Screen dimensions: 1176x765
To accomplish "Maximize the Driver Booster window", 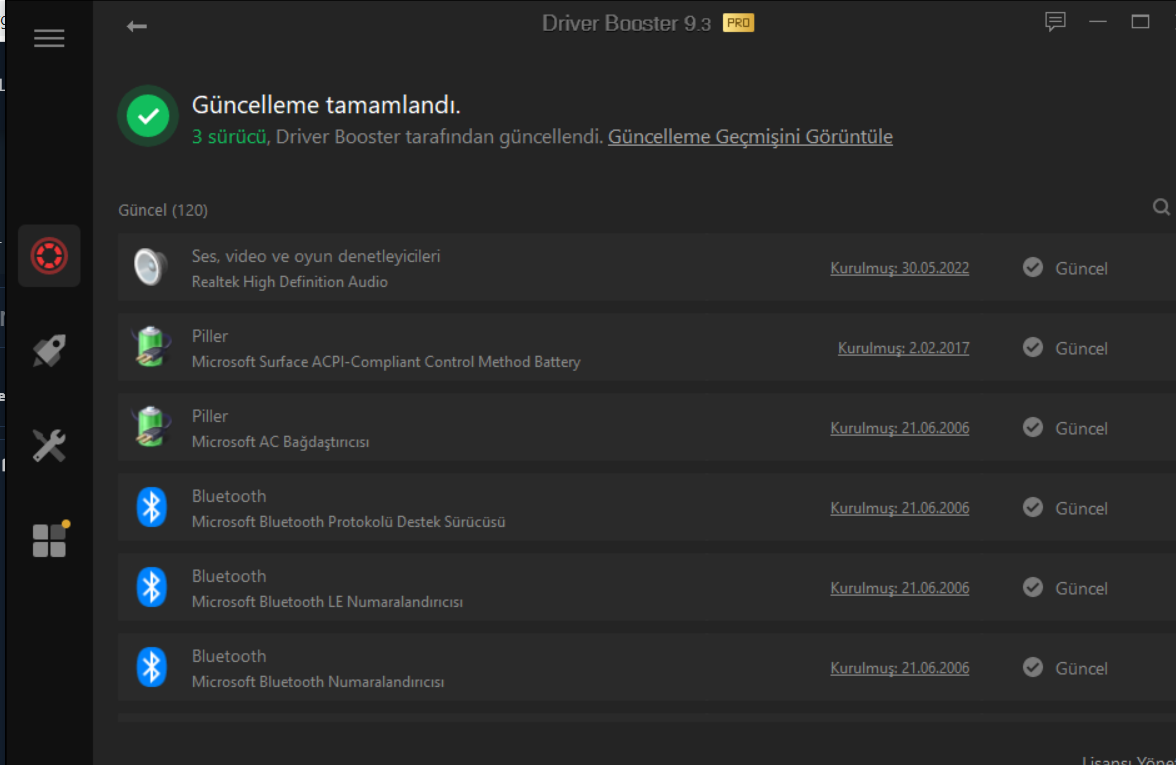I will pos(1140,22).
